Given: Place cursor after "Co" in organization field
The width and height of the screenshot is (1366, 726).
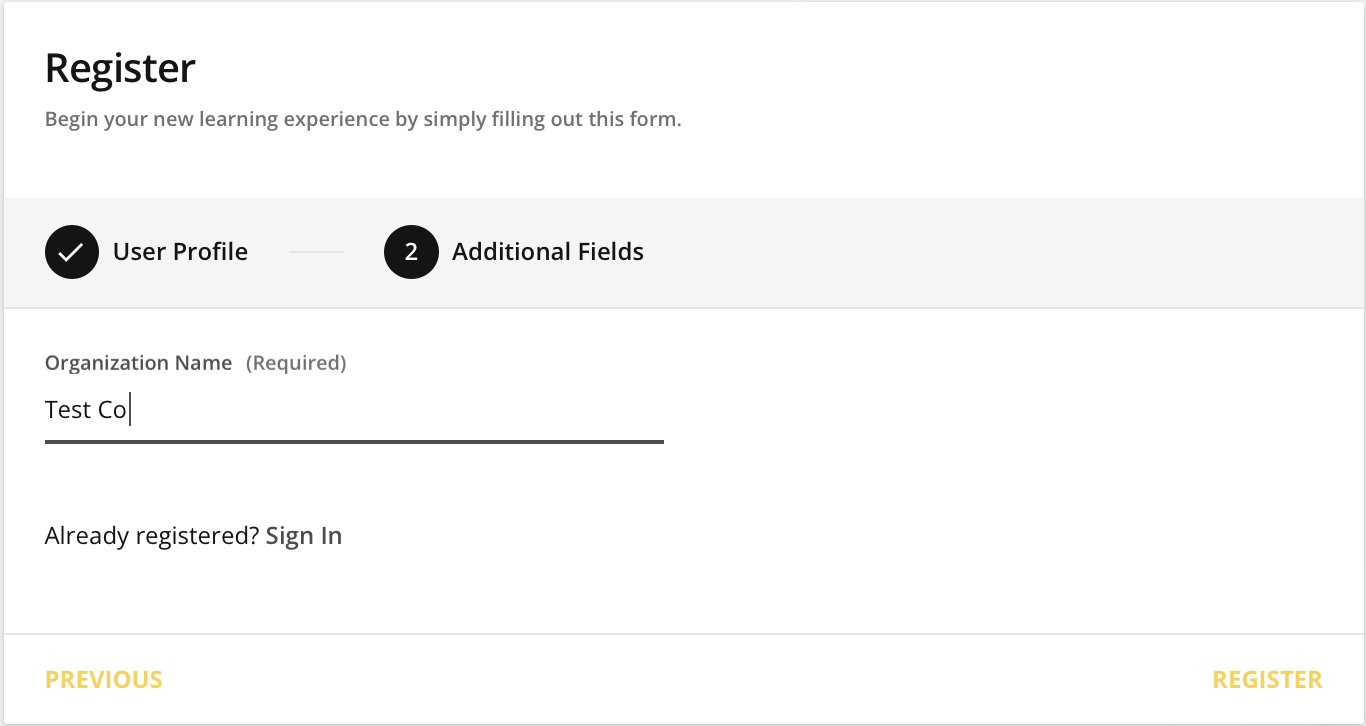Looking at the screenshot, I should (129, 410).
